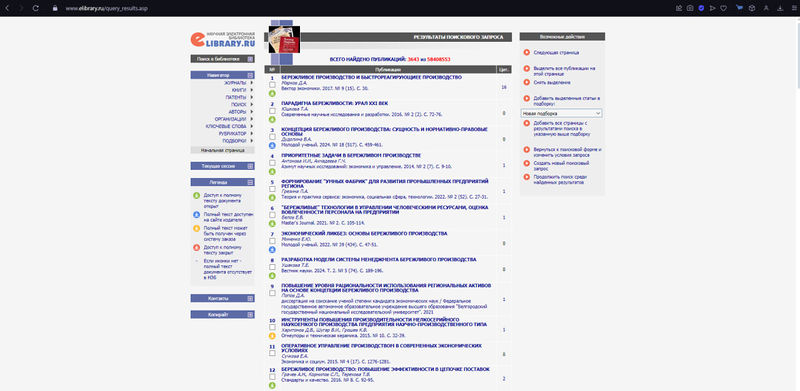Tick the checkbox for publication 4
Image resolution: width=800 pixels, height=391 pixels.
click(x=272, y=163)
